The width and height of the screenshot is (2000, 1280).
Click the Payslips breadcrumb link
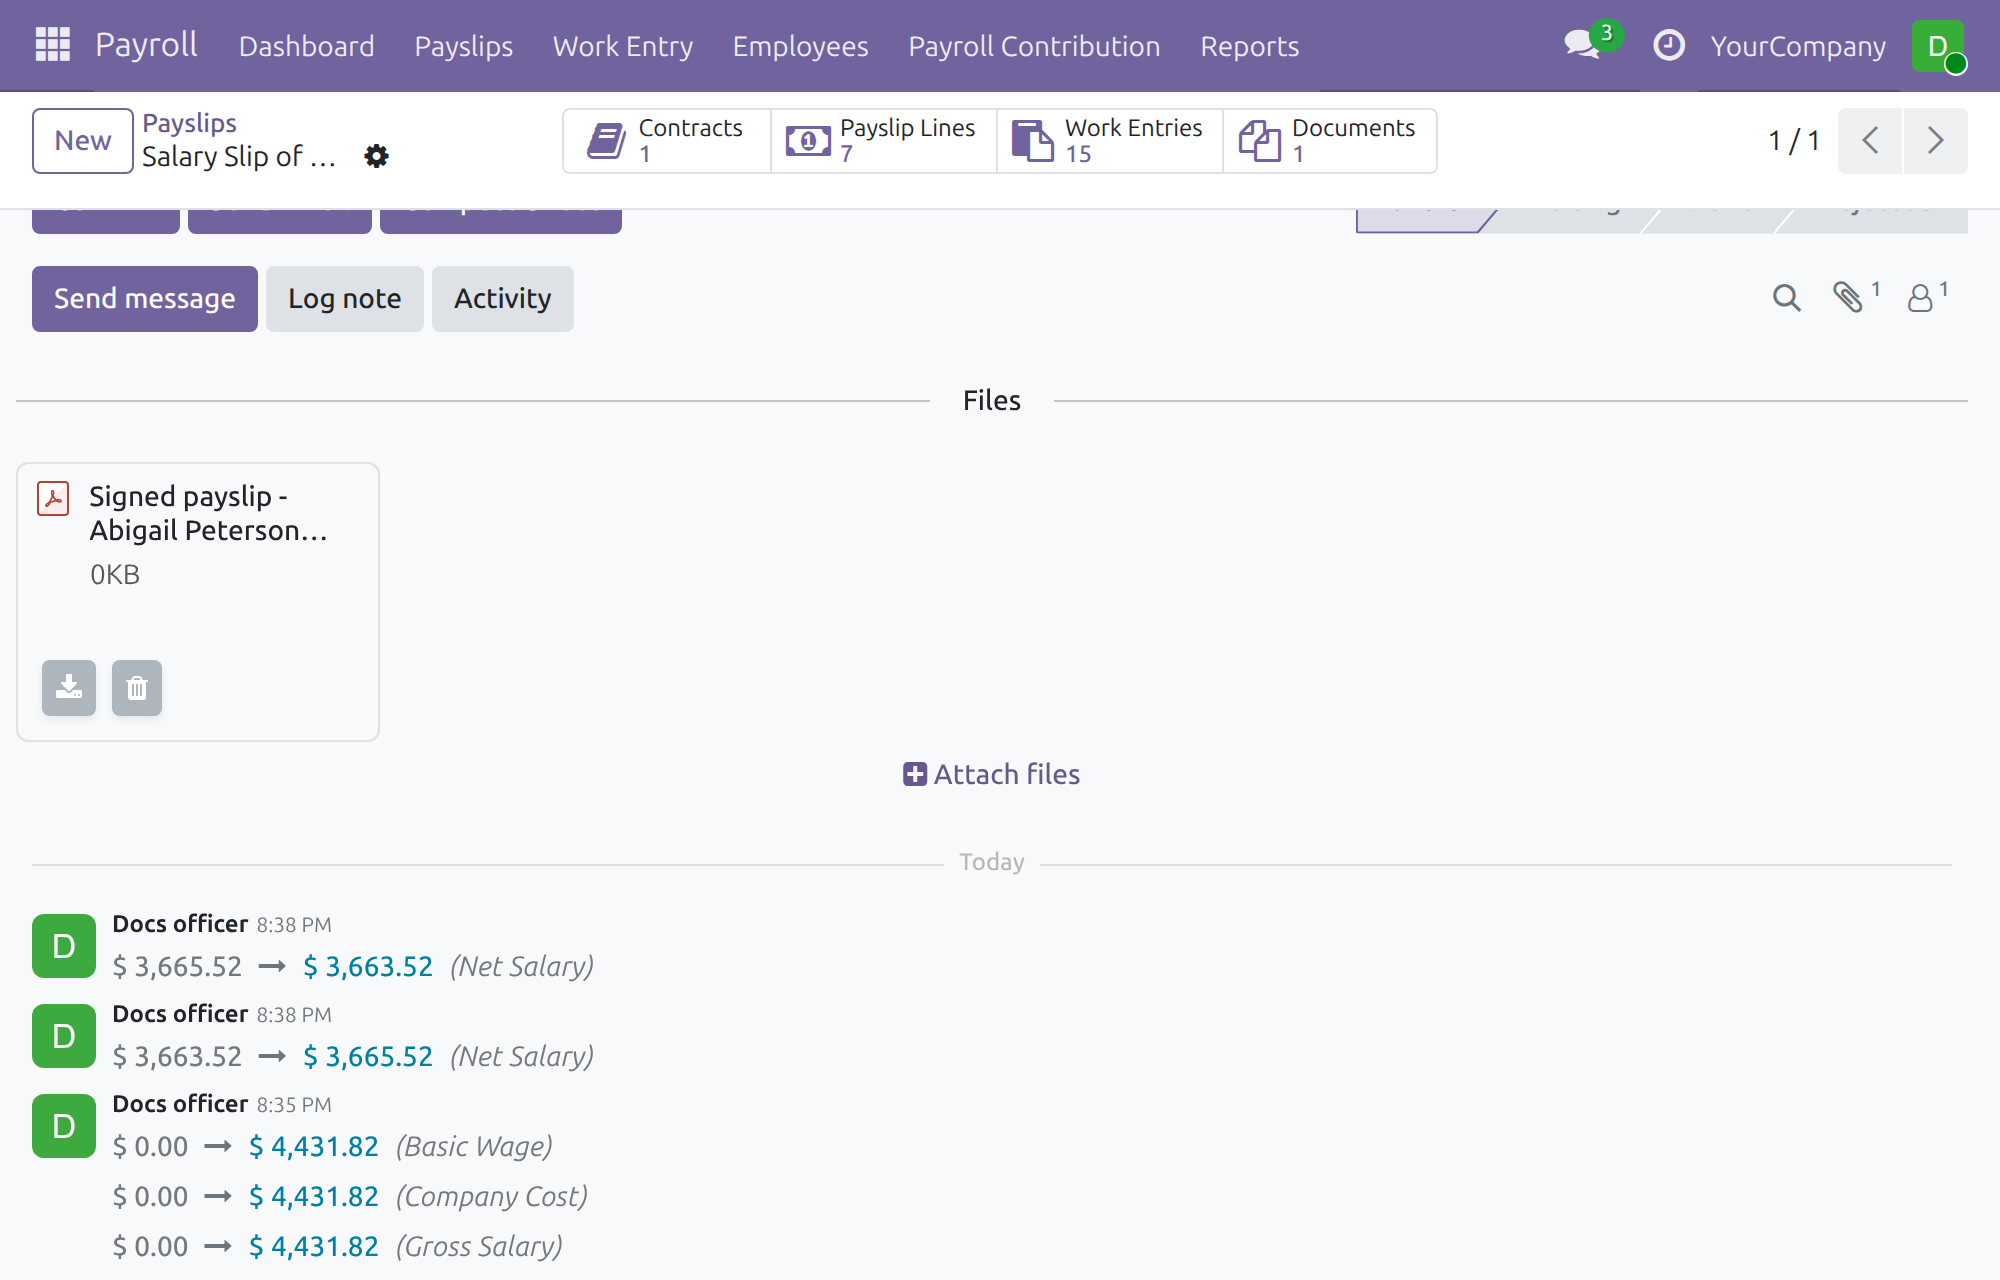189,123
